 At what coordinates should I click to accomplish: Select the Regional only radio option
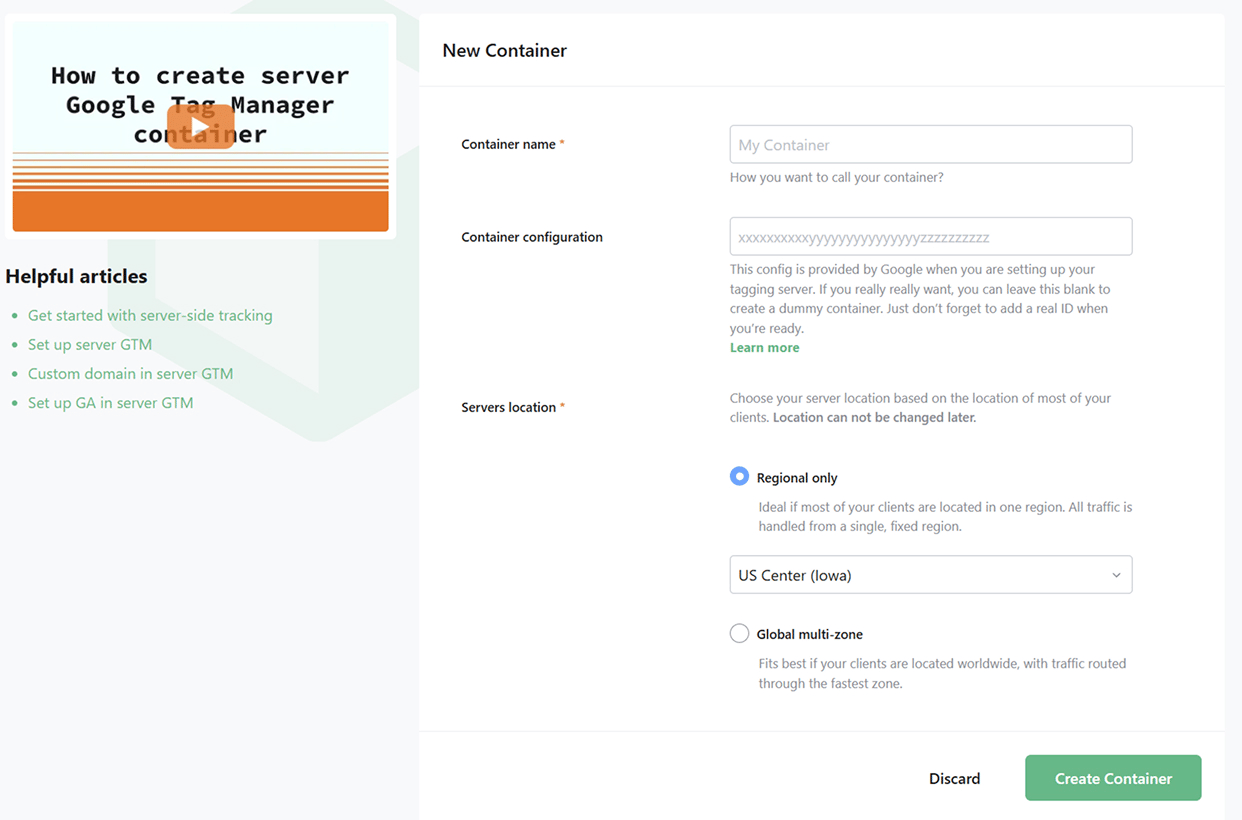(x=739, y=476)
